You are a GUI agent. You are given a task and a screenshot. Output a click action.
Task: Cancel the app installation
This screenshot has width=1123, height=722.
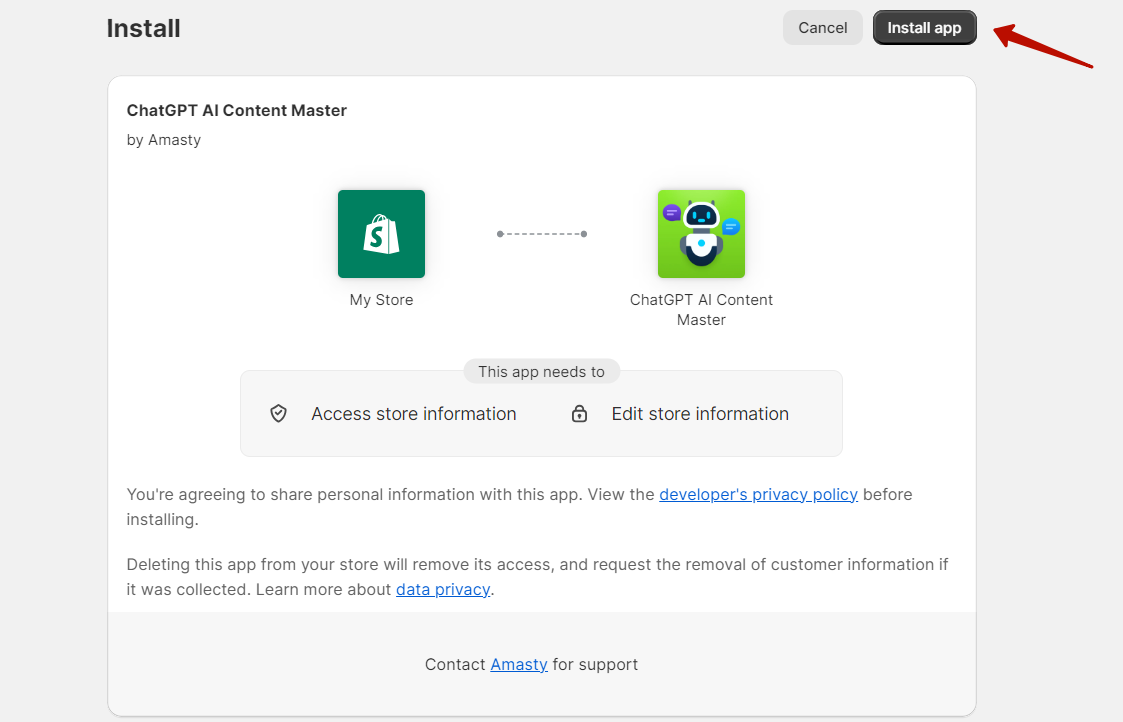(x=822, y=28)
